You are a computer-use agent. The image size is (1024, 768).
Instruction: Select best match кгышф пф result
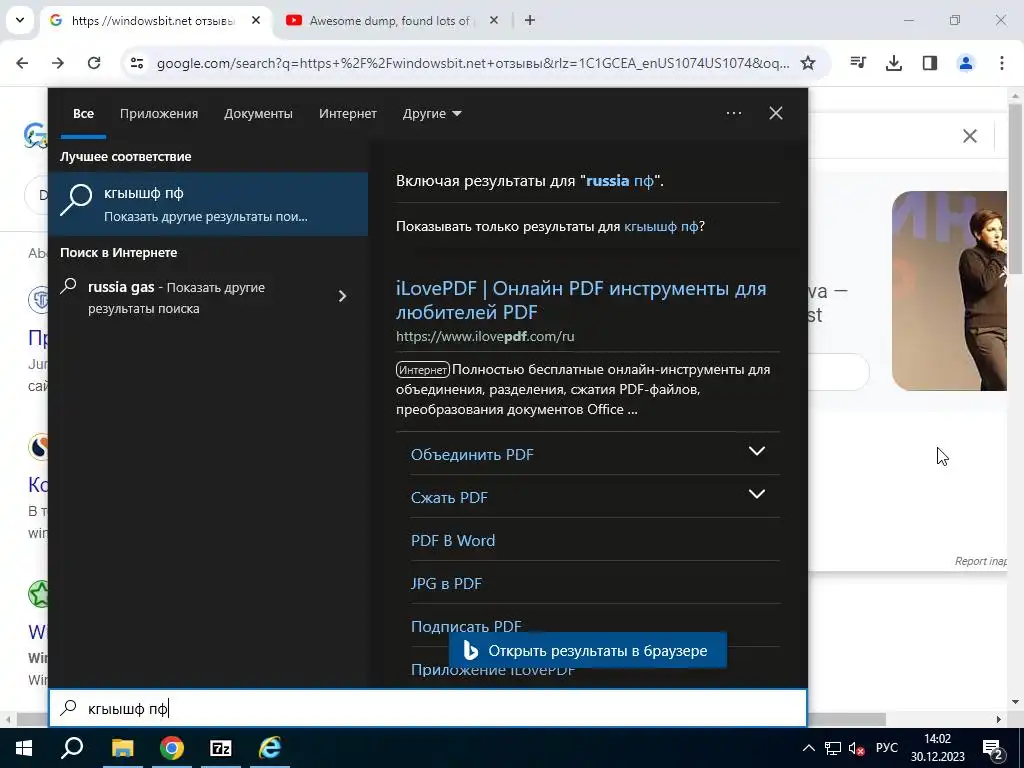208,204
